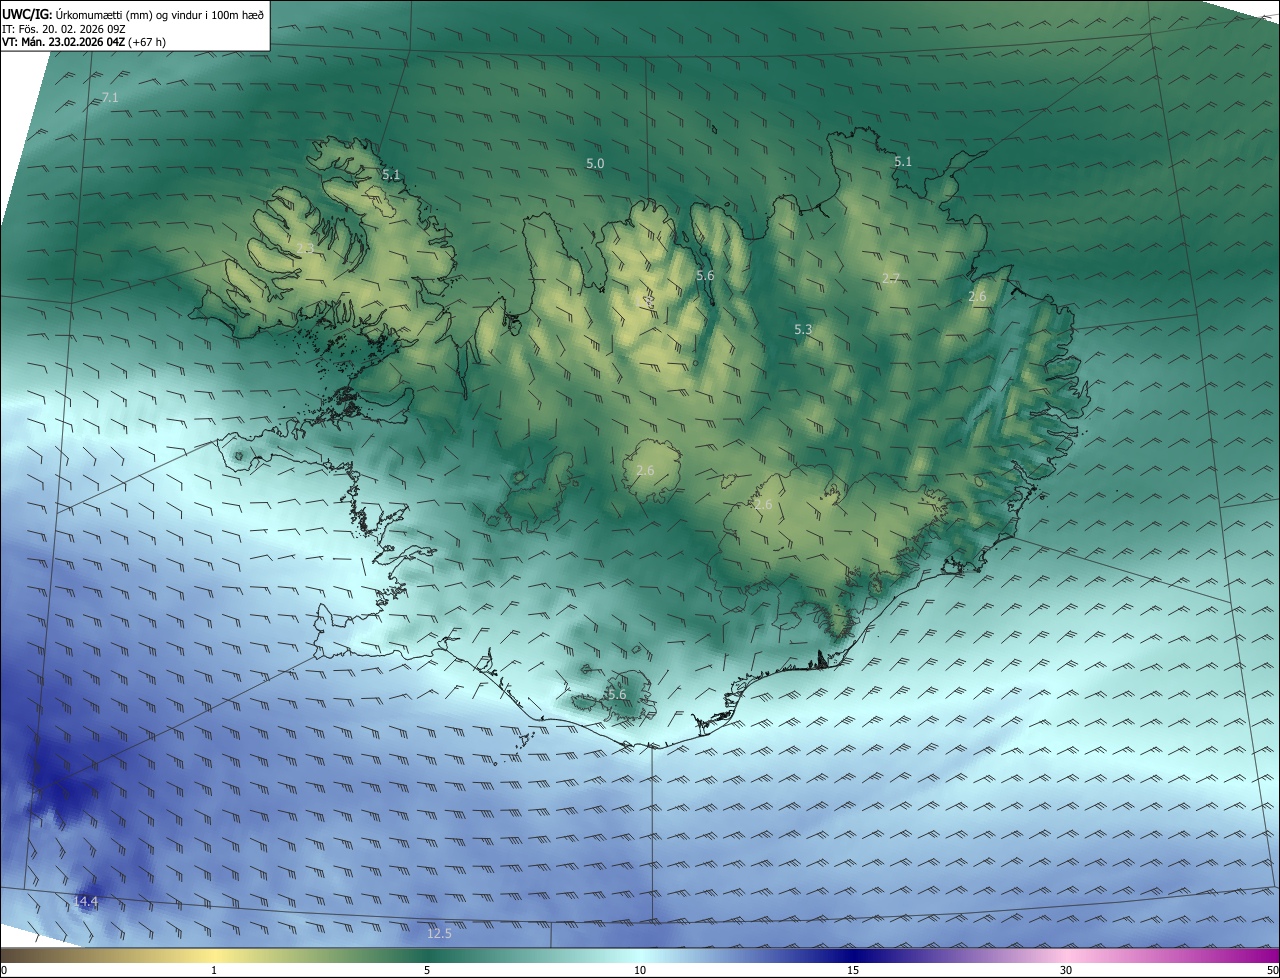Click the colorbar at the 50 tick
Screen dimensions: 1280x978
(1275, 957)
